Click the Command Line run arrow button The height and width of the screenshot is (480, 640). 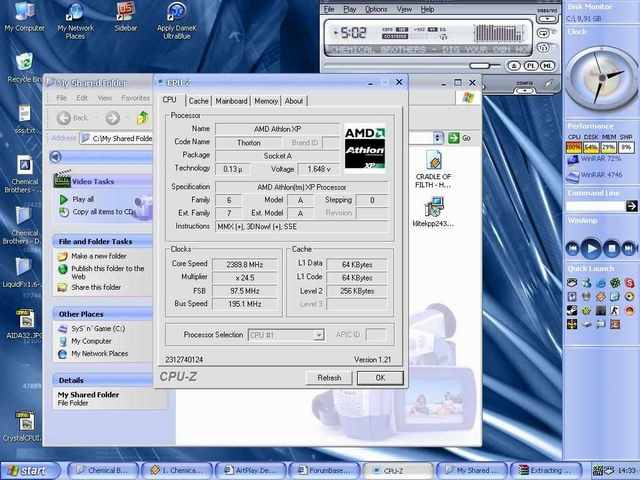pyautogui.click(x=631, y=206)
